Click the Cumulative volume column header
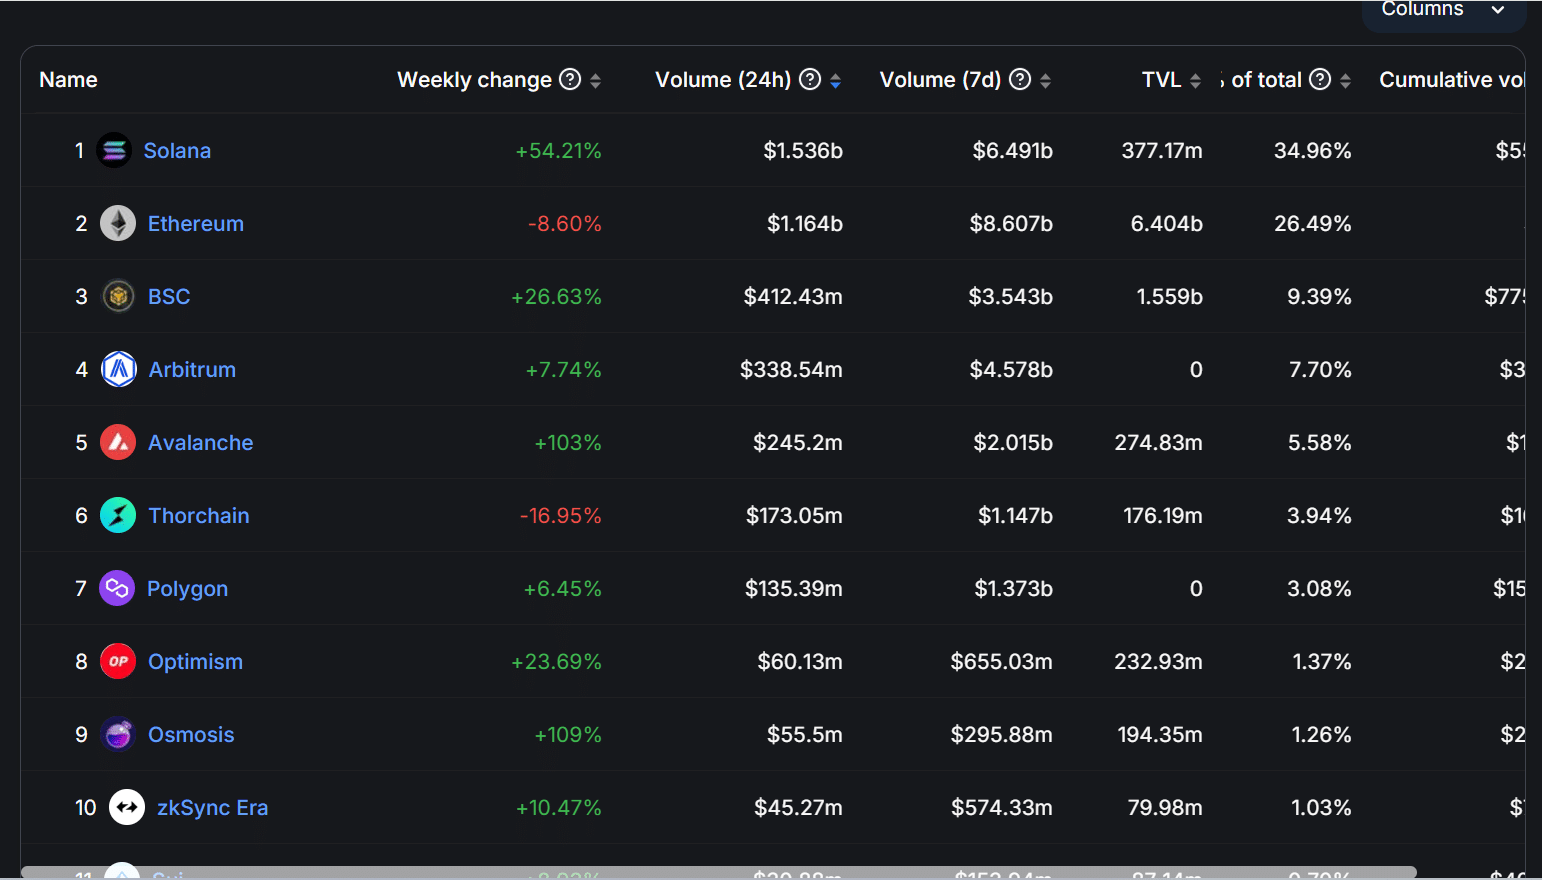1542x880 pixels. (1452, 79)
